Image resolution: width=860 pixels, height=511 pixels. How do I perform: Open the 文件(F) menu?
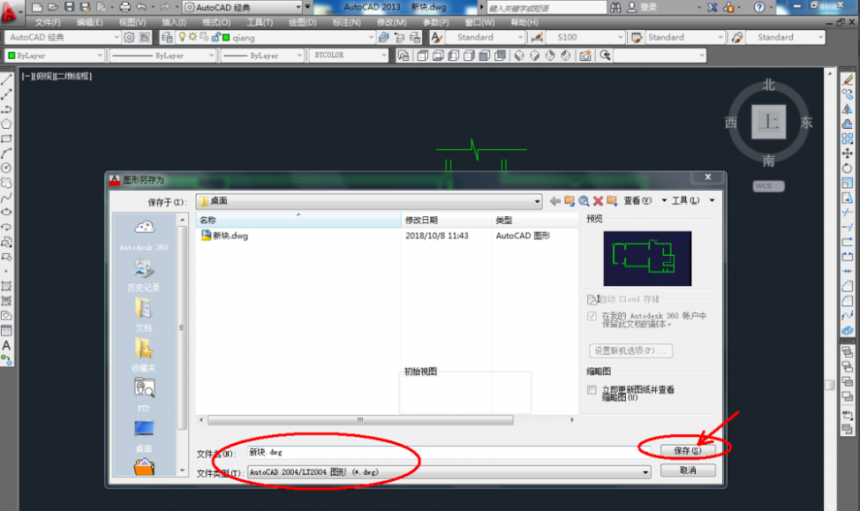(x=48, y=22)
